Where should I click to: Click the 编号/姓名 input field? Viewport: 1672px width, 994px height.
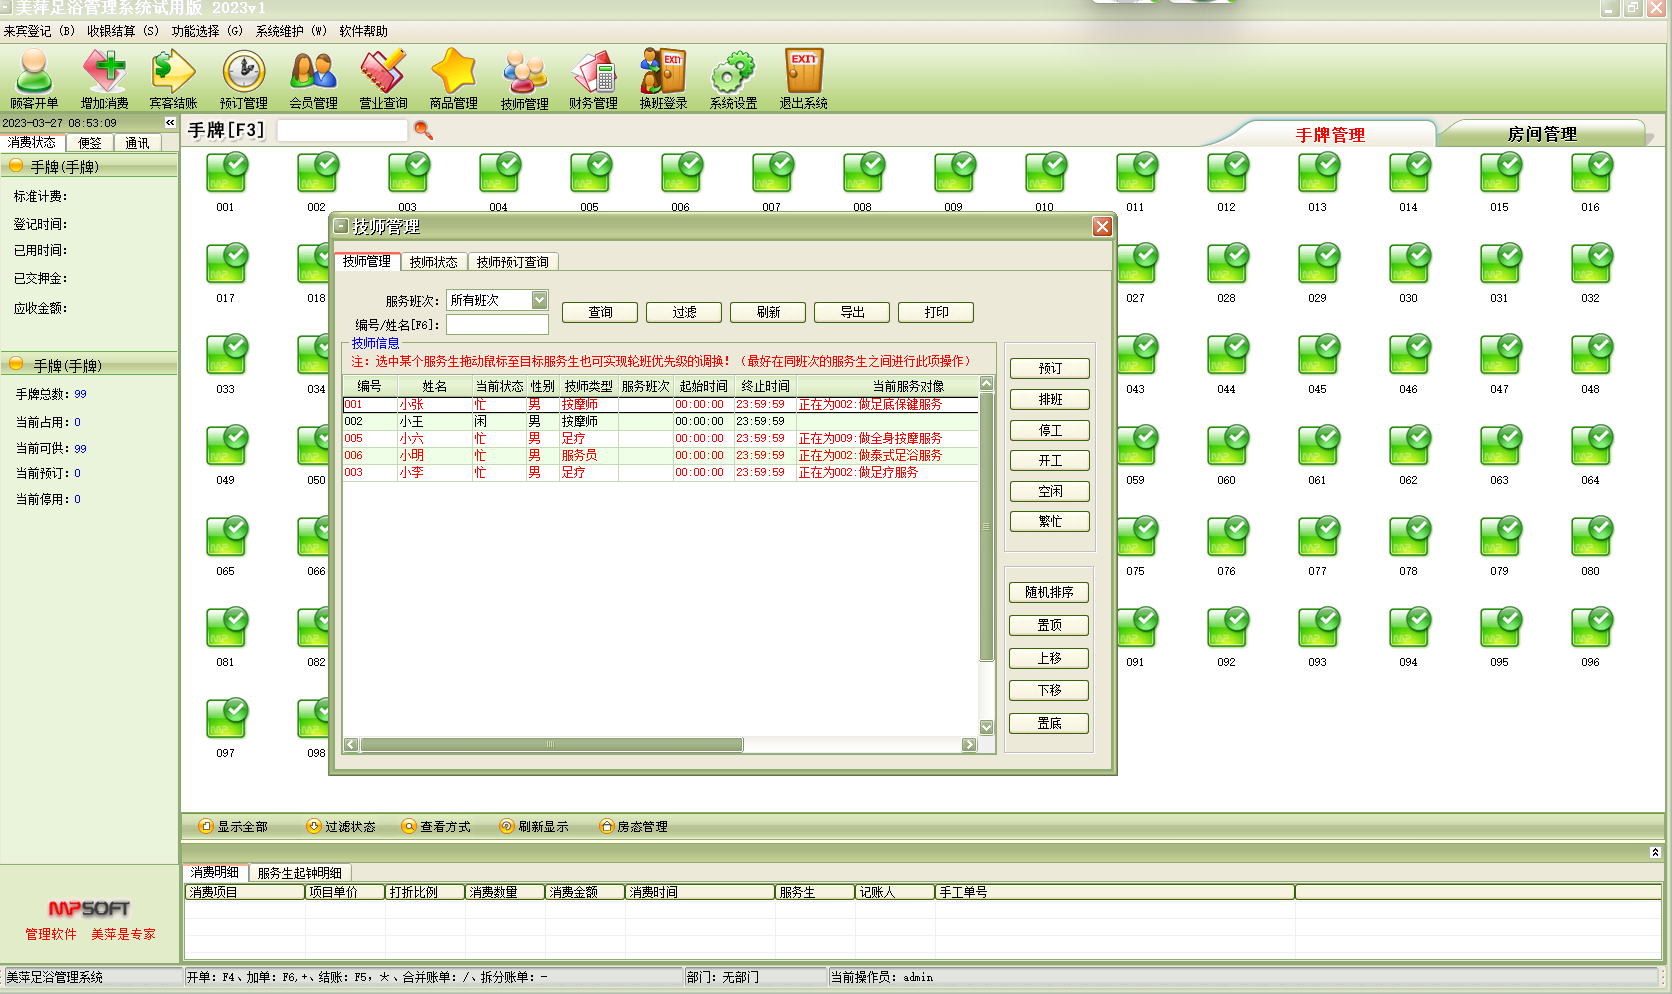(x=497, y=325)
